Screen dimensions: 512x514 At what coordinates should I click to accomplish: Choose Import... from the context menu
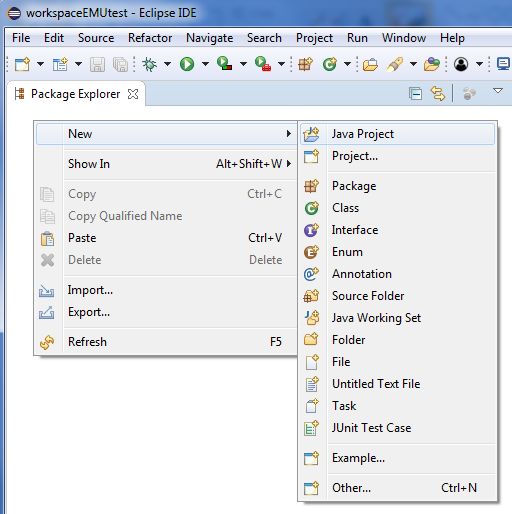(x=166, y=290)
